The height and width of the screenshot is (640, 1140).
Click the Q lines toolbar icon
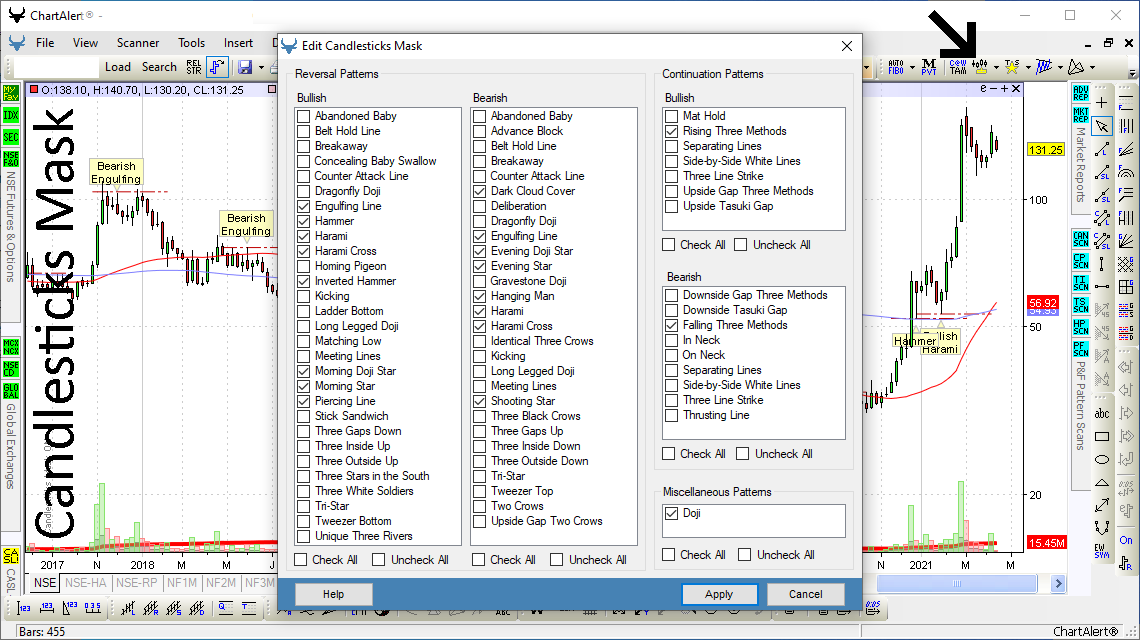coord(226,608)
